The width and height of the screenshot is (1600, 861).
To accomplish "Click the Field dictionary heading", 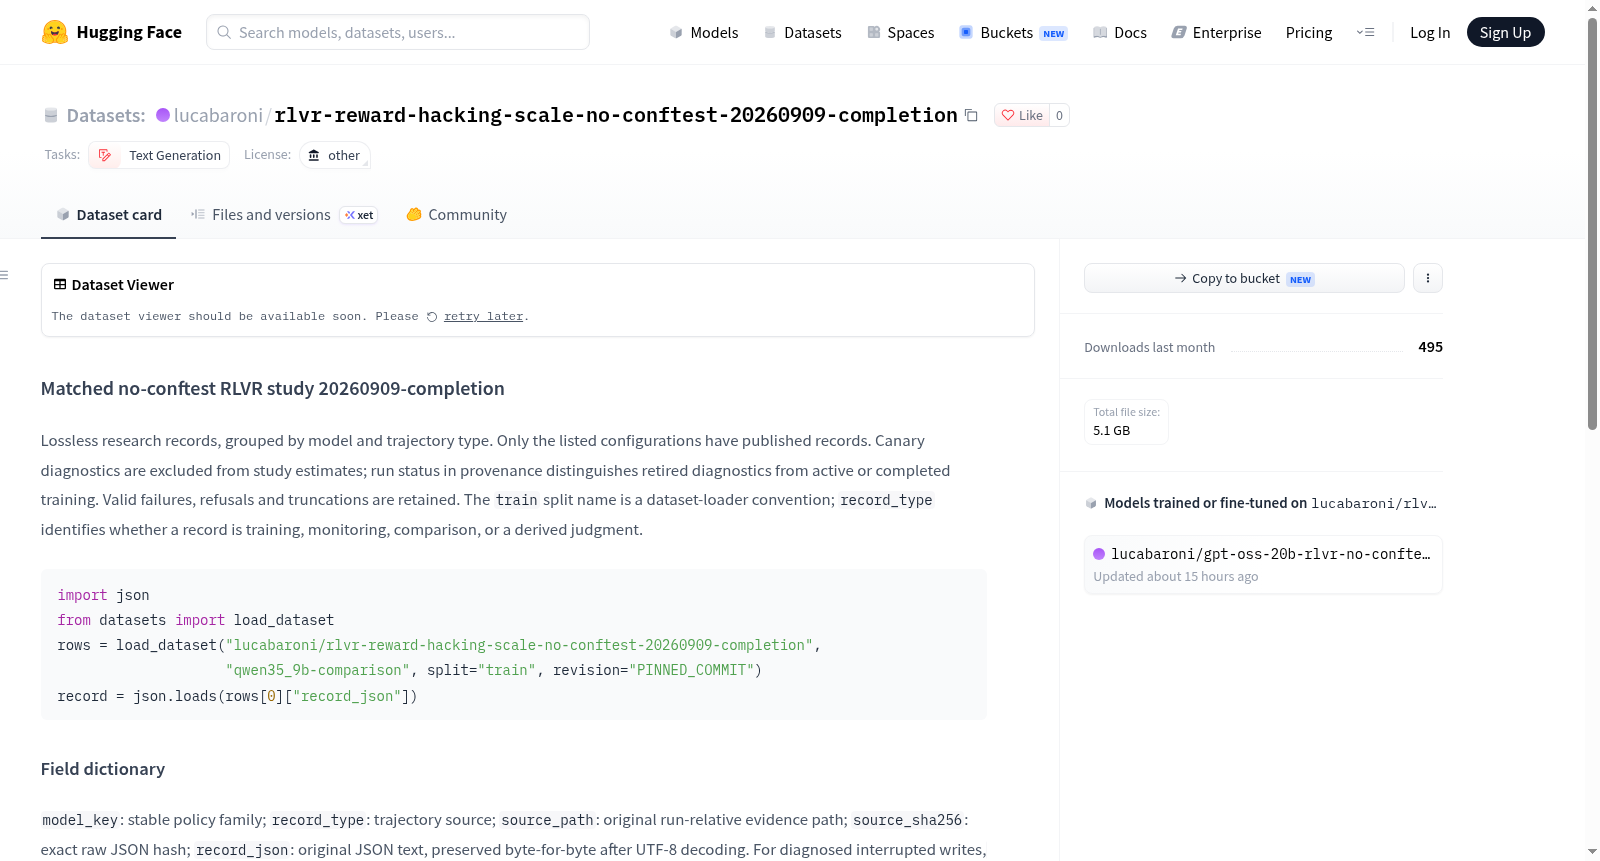I will click(x=103, y=769).
